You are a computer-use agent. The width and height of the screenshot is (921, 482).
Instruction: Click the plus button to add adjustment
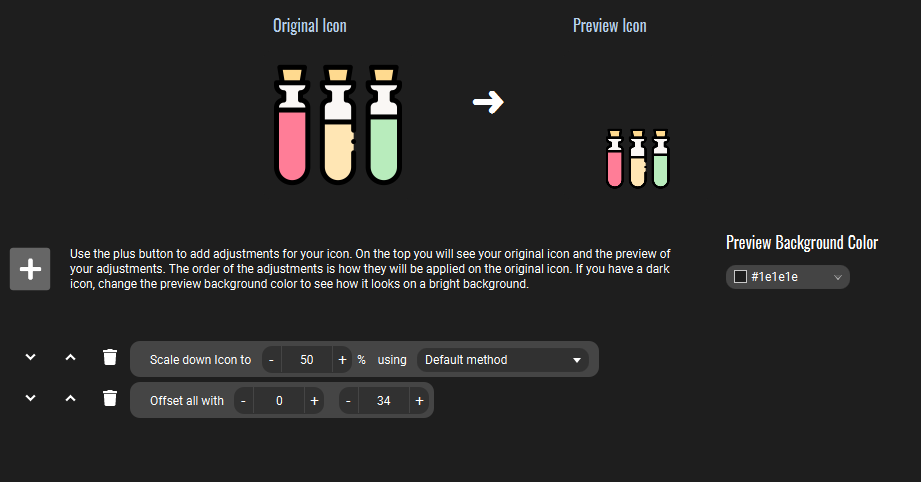30,269
